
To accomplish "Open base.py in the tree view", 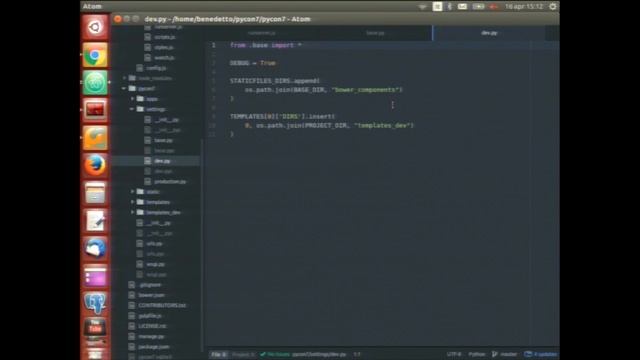I will (x=163, y=140).
